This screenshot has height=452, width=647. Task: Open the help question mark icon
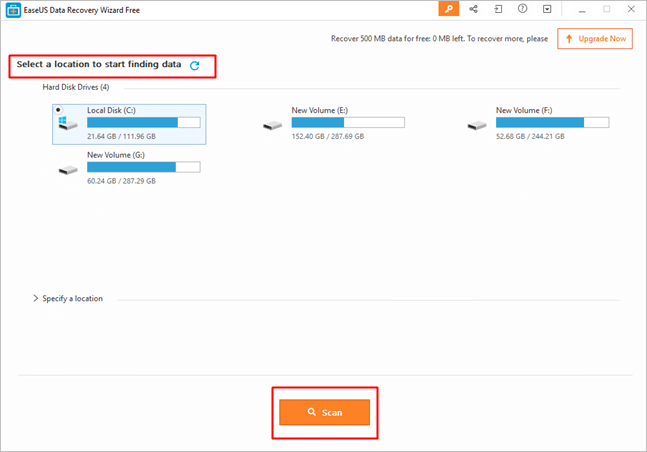coord(523,9)
